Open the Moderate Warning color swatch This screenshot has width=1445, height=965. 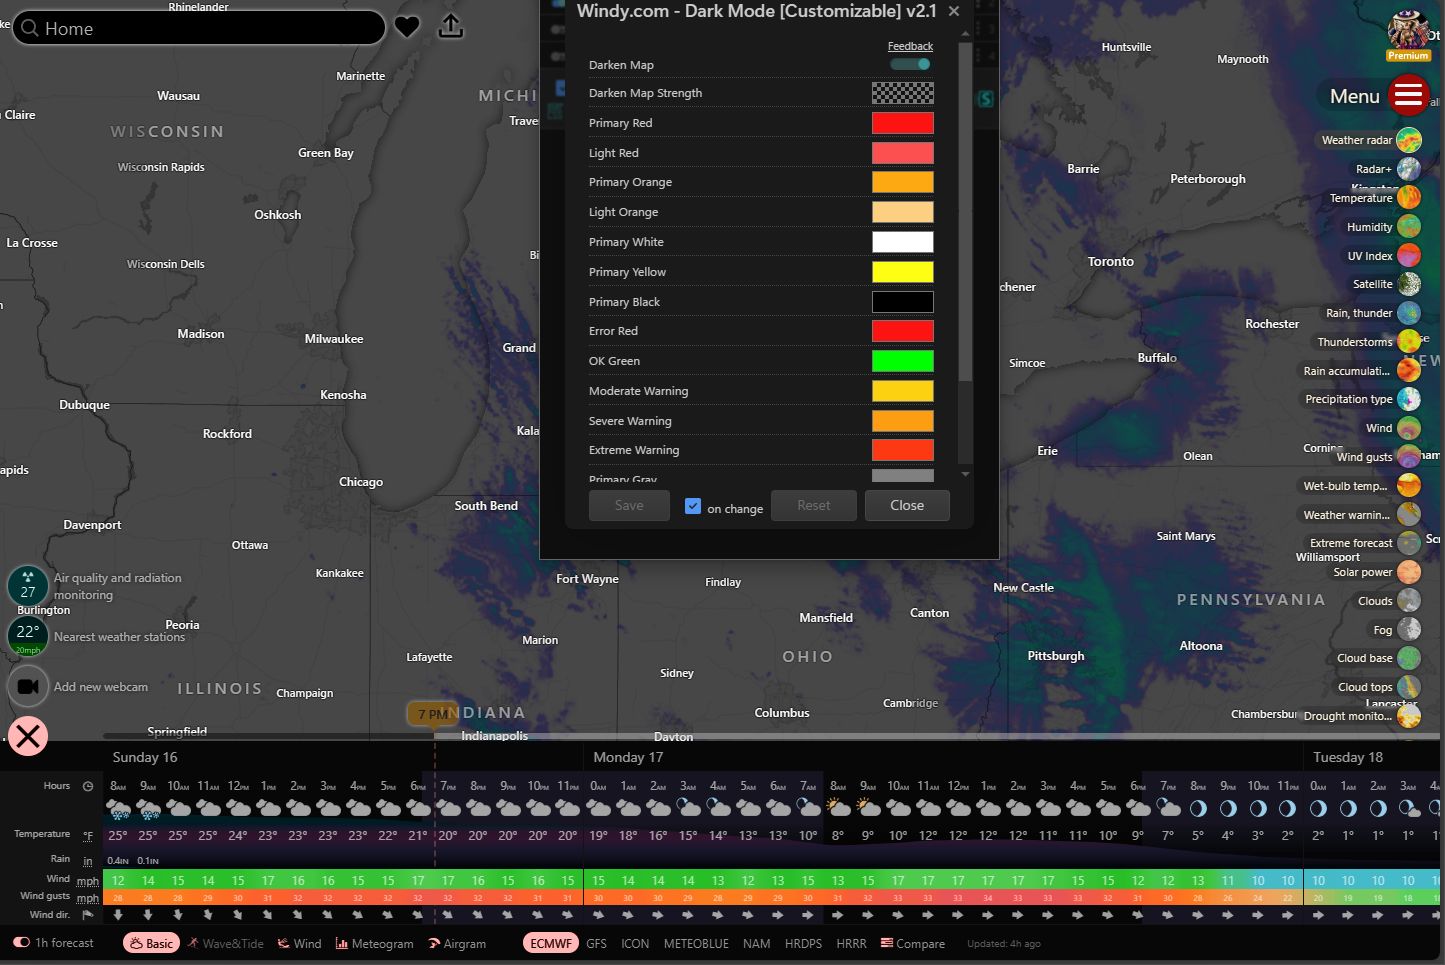point(903,391)
